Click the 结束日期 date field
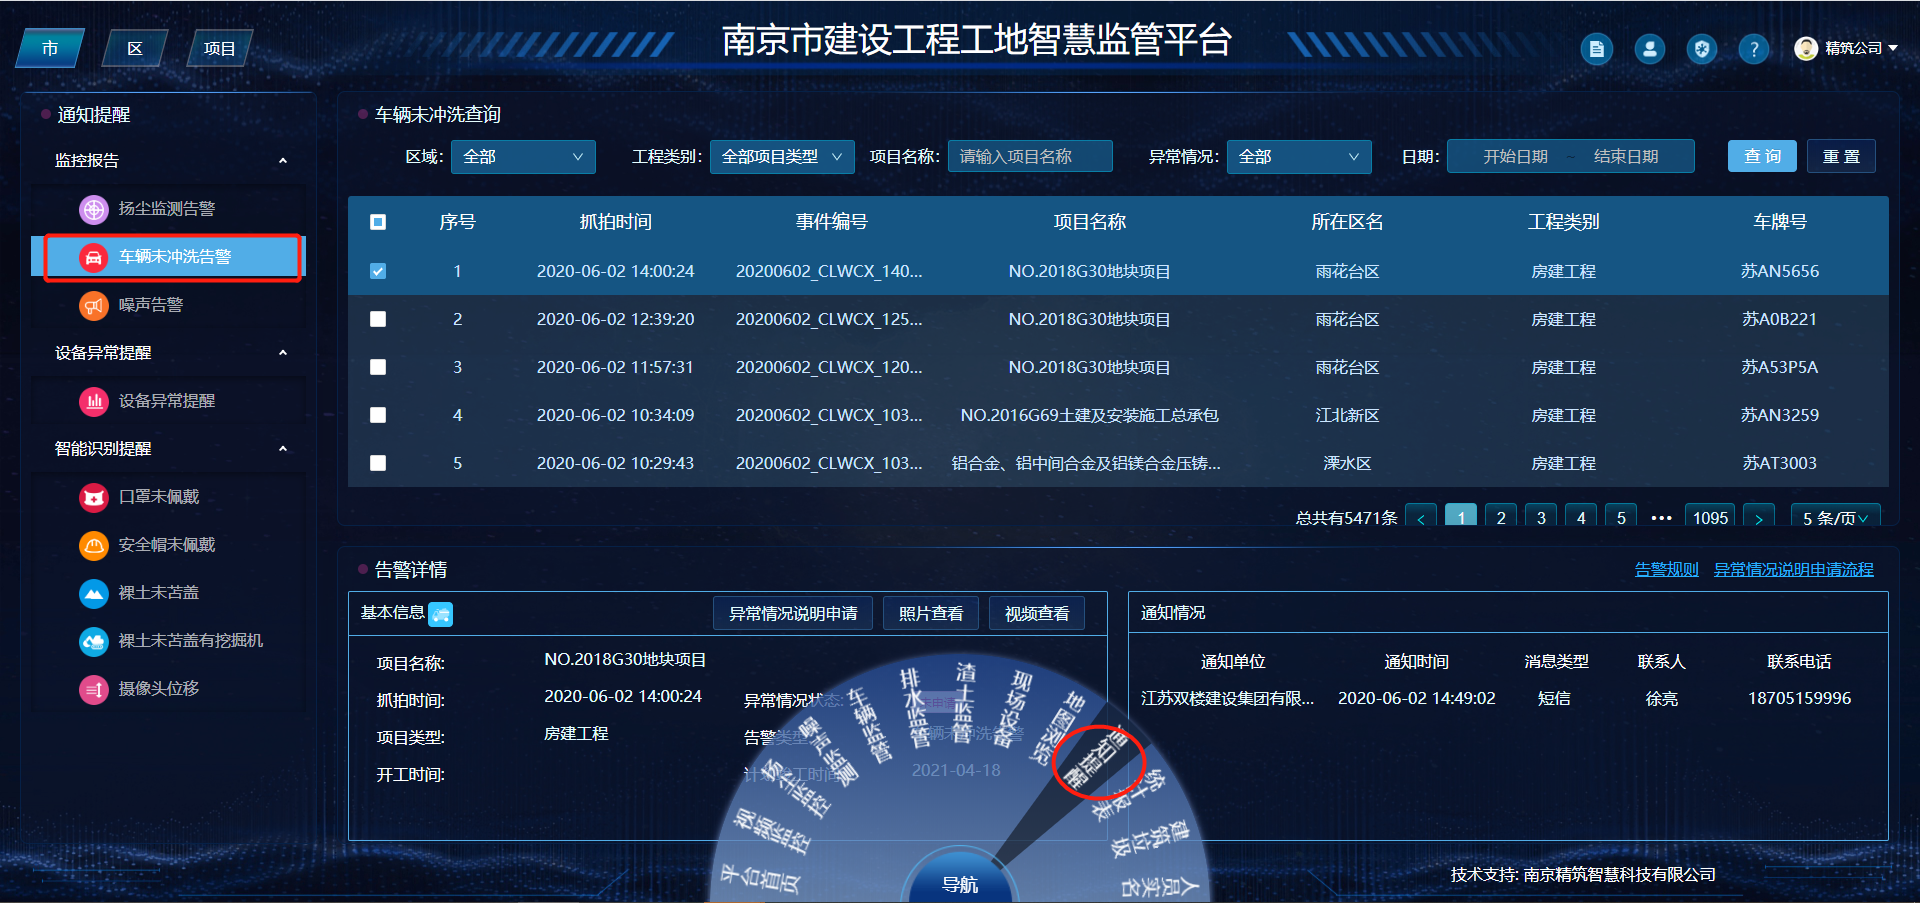The height and width of the screenshot is (903, 1920). [1626, 157]
